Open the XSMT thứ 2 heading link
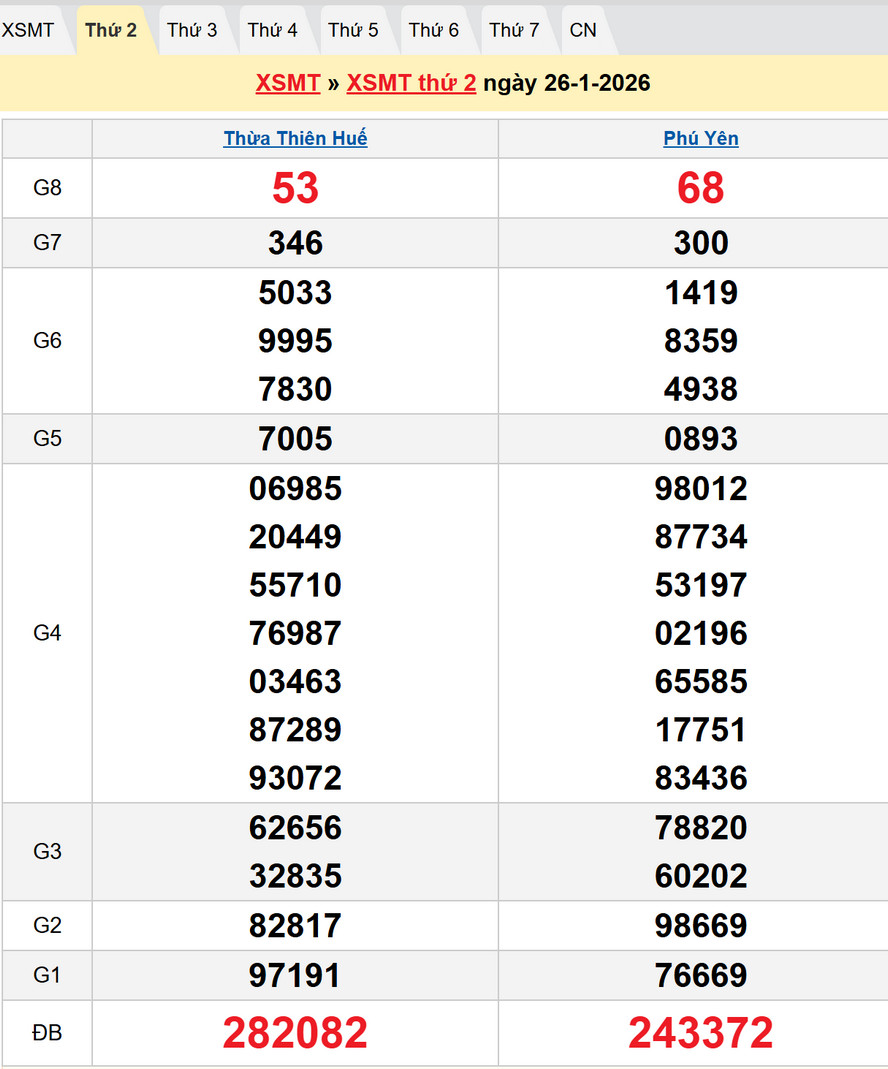 pyautogui.click(x=411, y=83)
